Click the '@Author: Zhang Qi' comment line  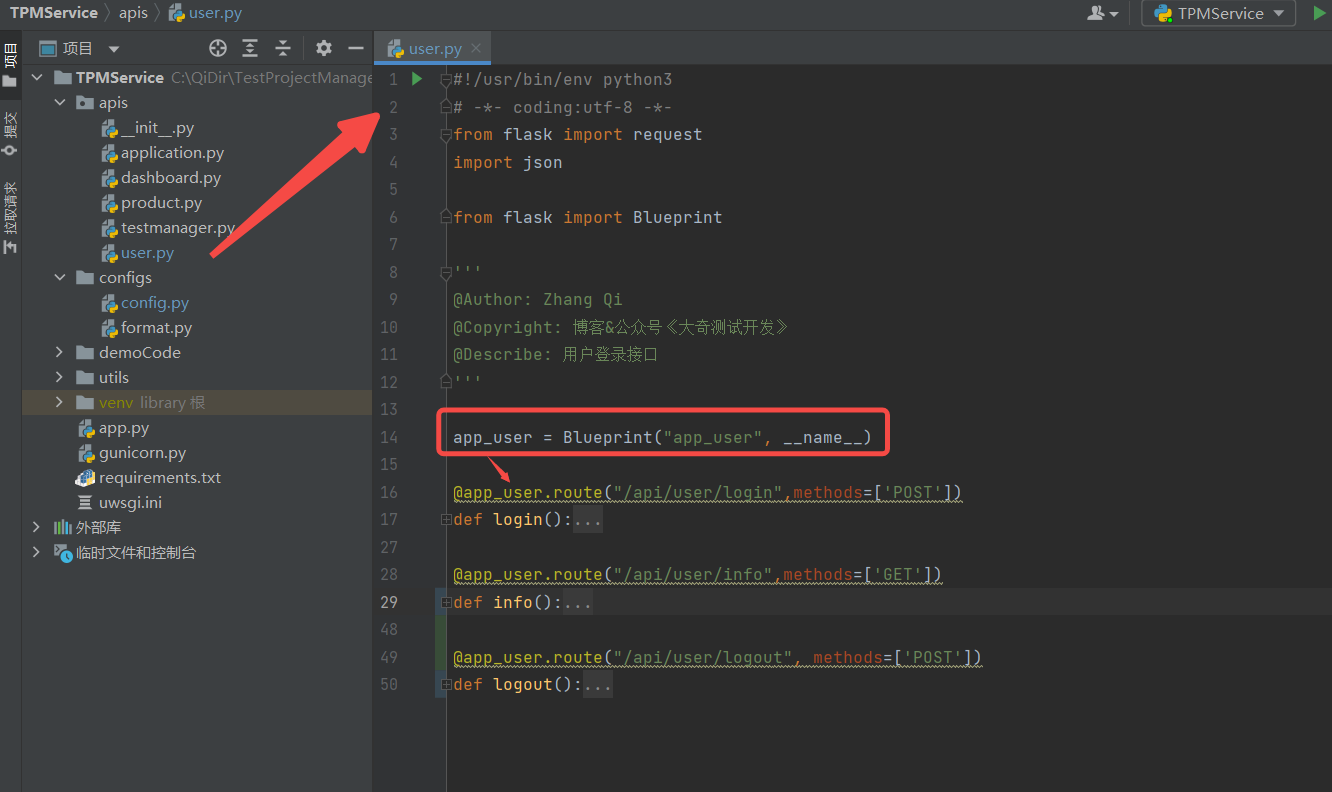(537, 299)
